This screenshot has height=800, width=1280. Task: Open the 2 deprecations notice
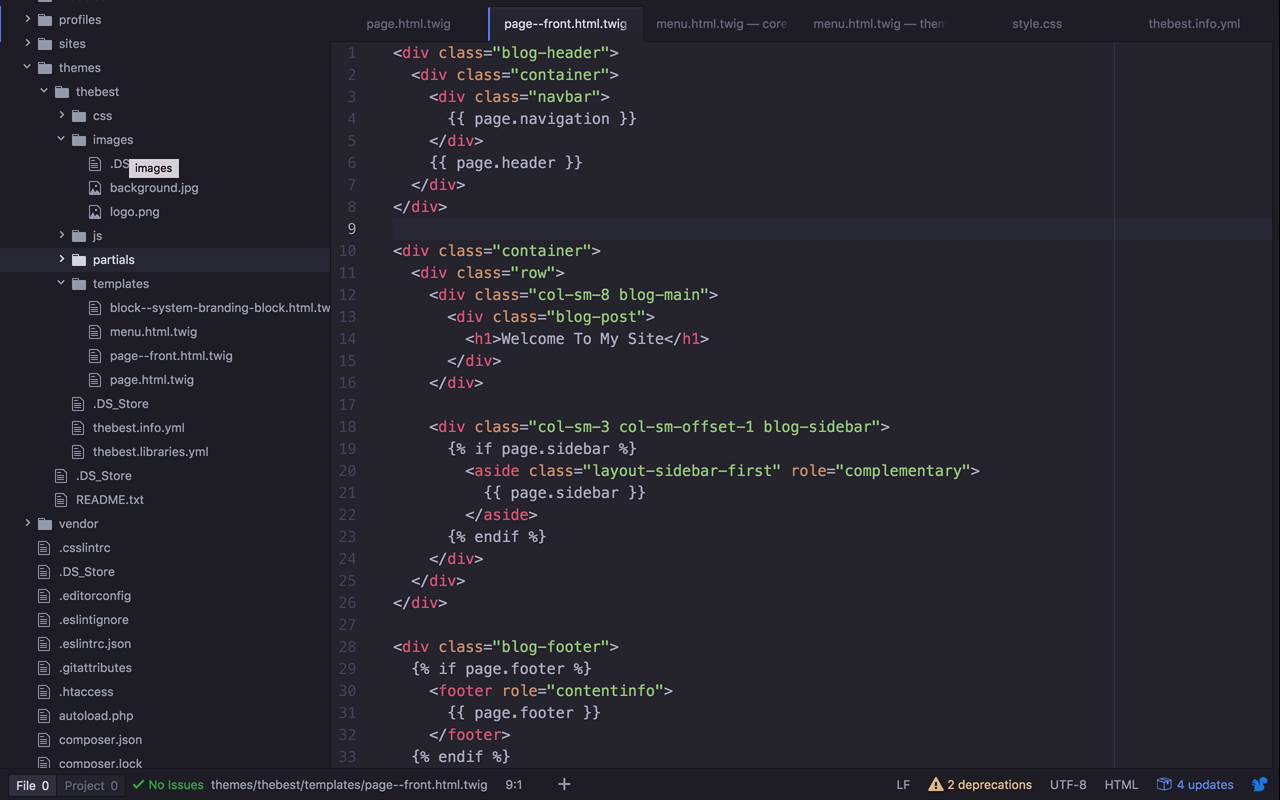pyautogui.click(x=980, y=784)
